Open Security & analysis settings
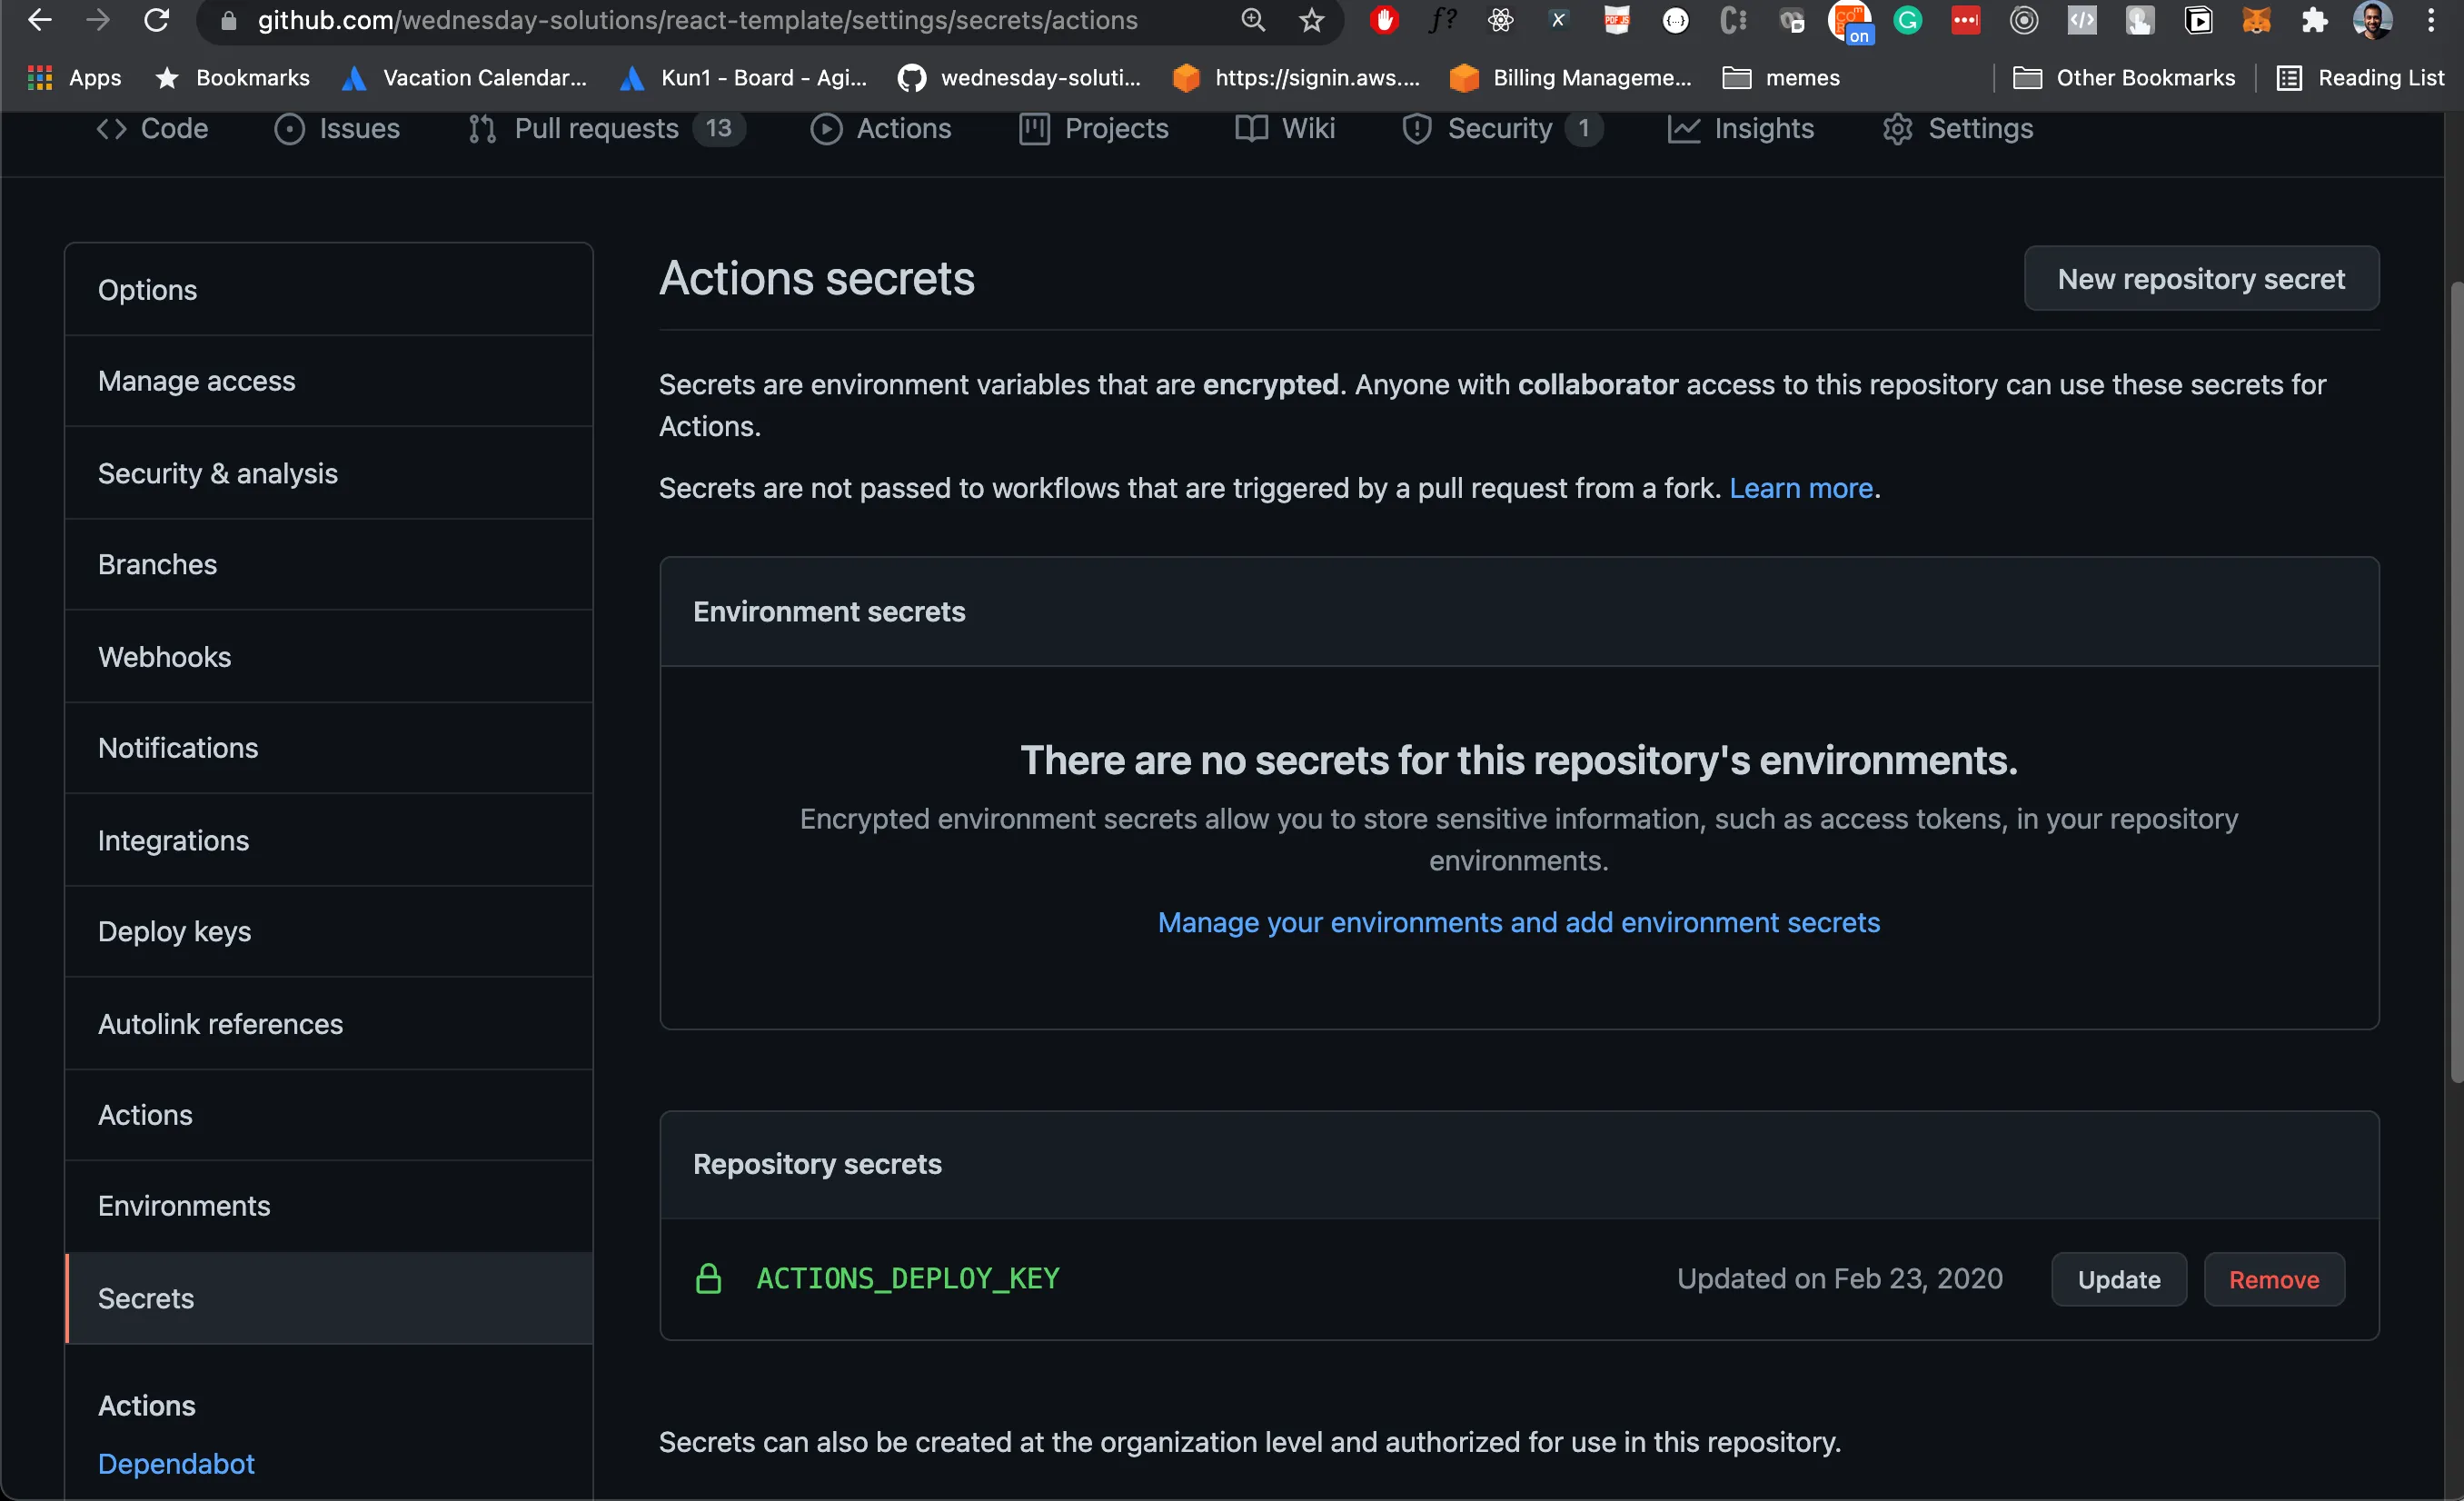 [x=329, y=473]
